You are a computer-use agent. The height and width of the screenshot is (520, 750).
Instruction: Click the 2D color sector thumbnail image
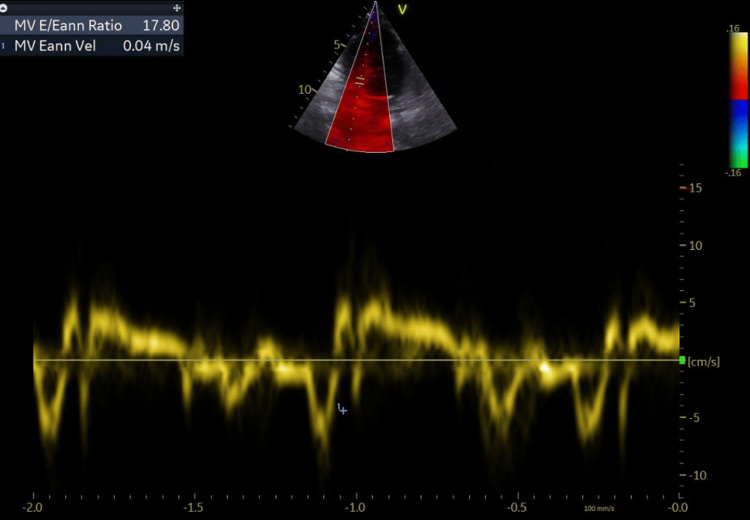pyautogui.click(x=375, y=79)
